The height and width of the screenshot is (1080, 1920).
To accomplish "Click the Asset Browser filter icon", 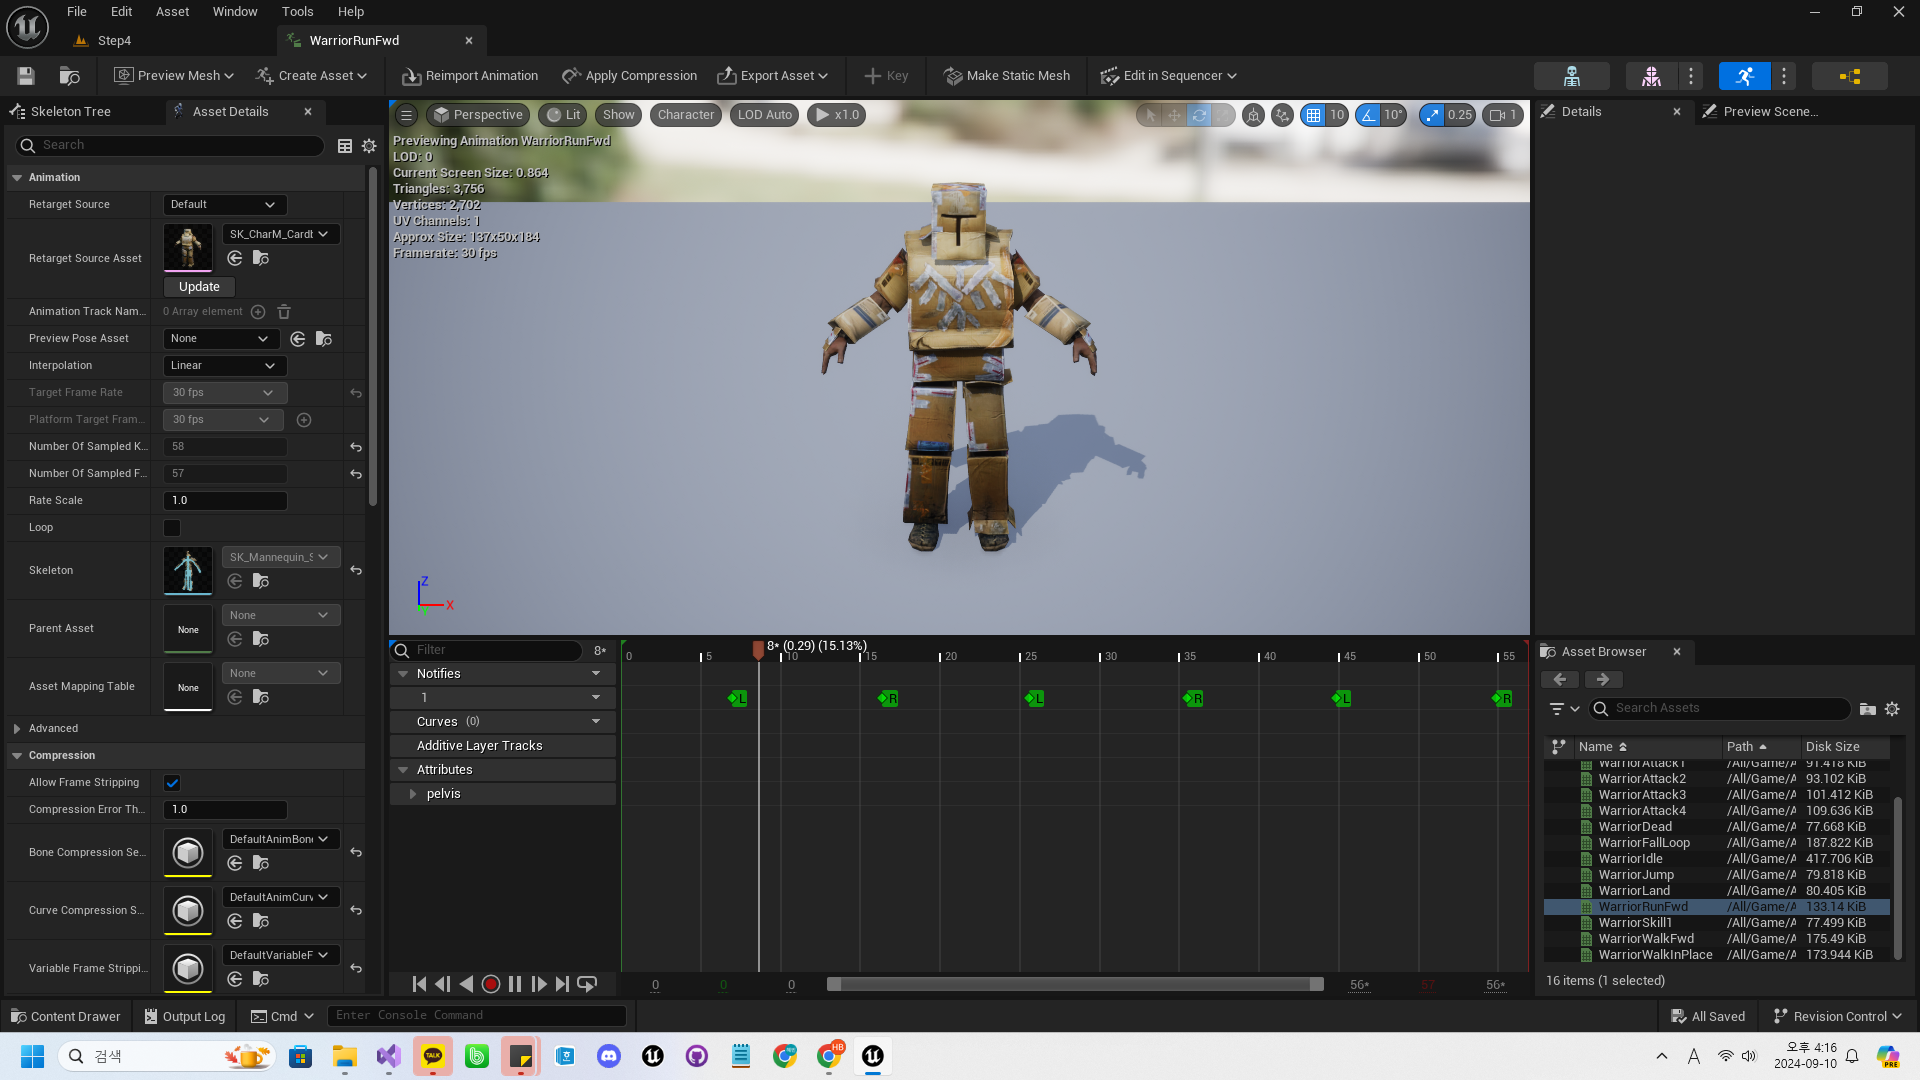I will (x=1564, y=709).
